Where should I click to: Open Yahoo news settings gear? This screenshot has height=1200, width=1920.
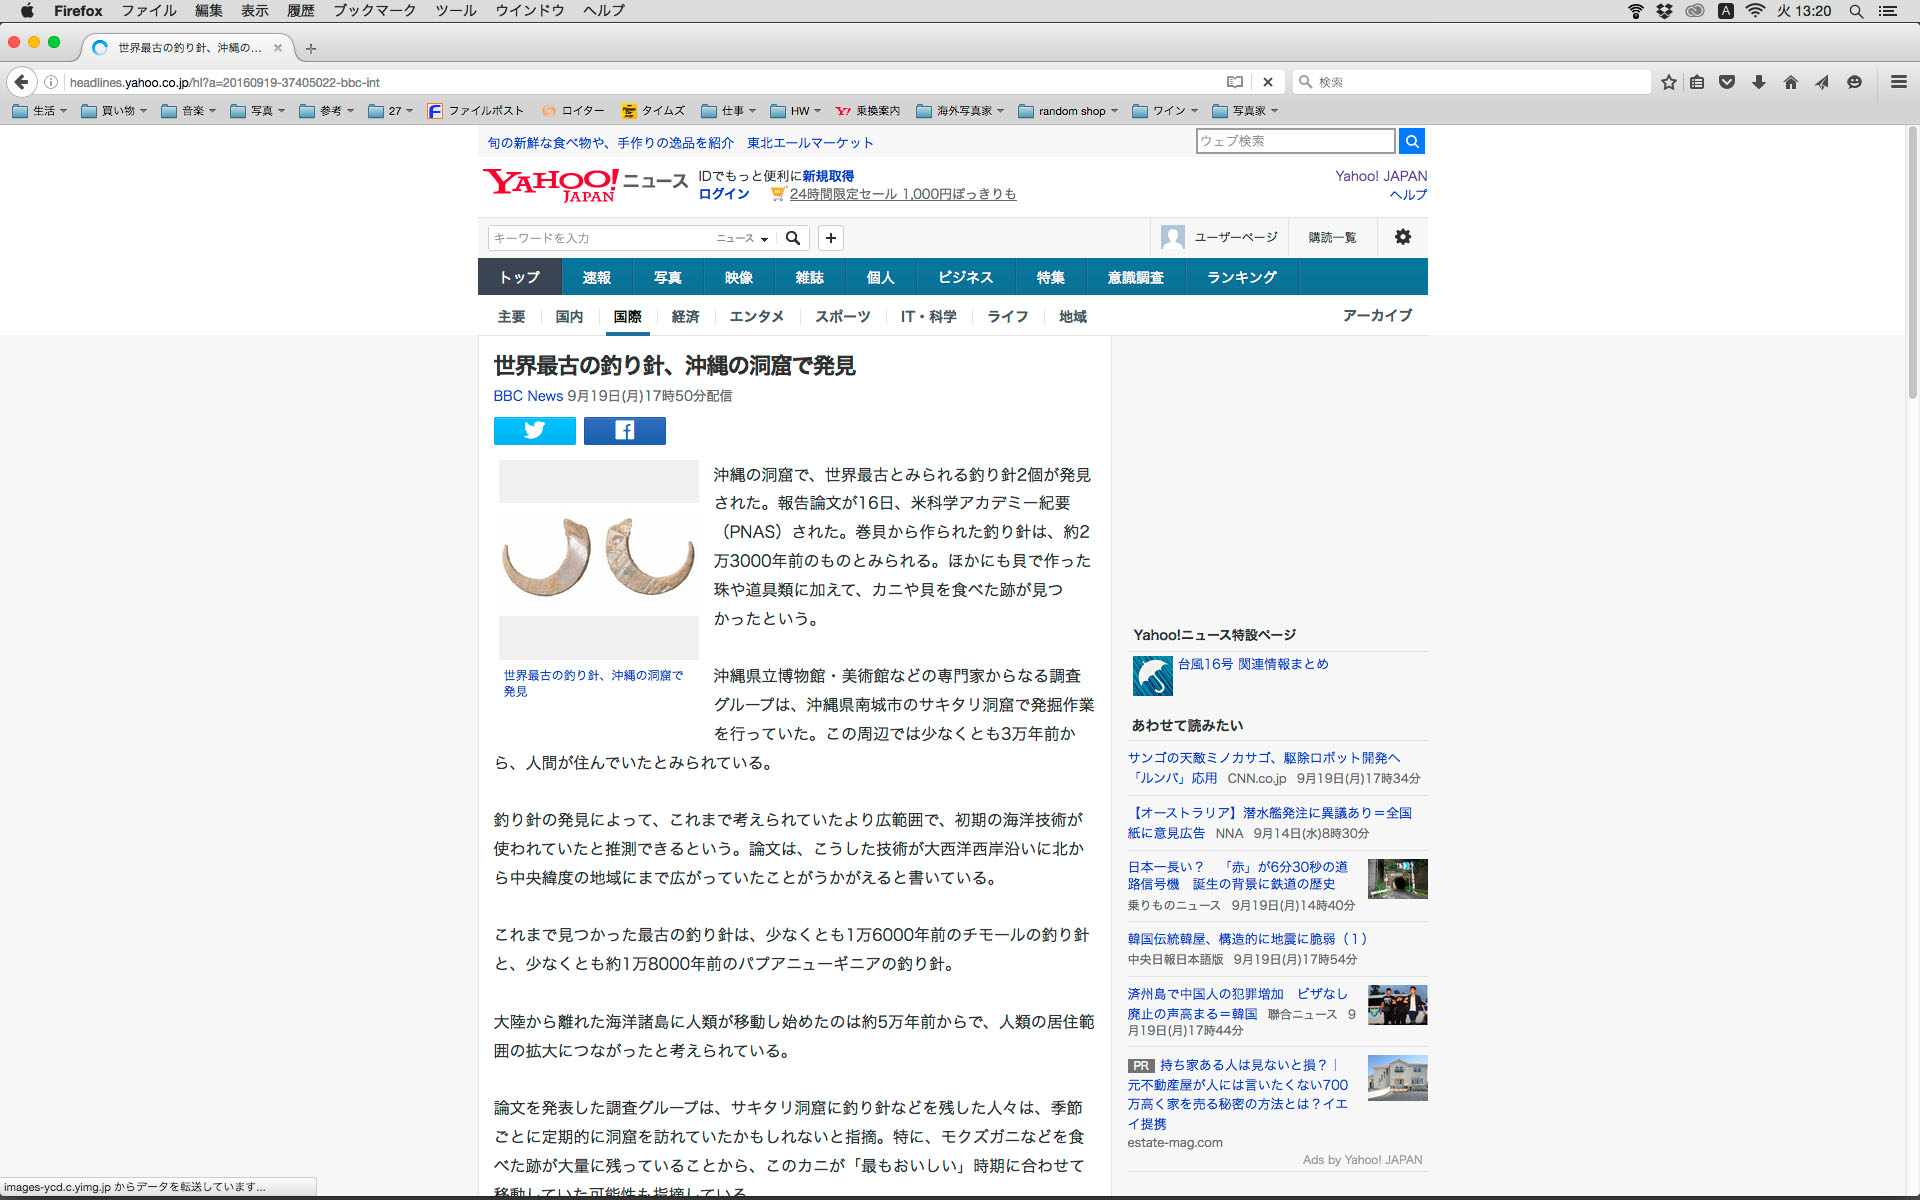coord(1402,237)
